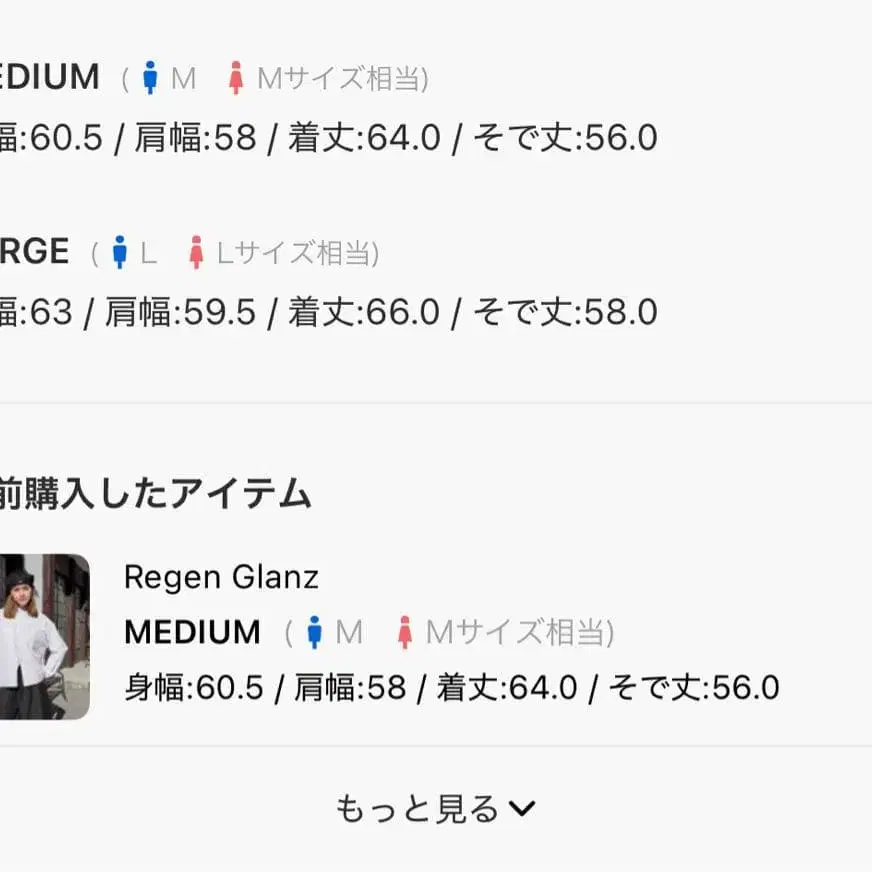
Task: Select the LARGE size heading
Action: (x=34, y=252)
